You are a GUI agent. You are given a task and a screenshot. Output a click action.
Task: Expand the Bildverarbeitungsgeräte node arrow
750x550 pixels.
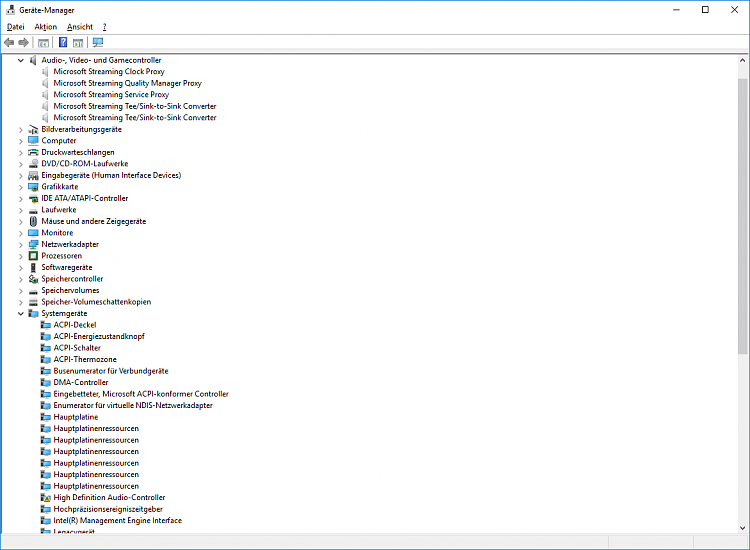[21, 130]
